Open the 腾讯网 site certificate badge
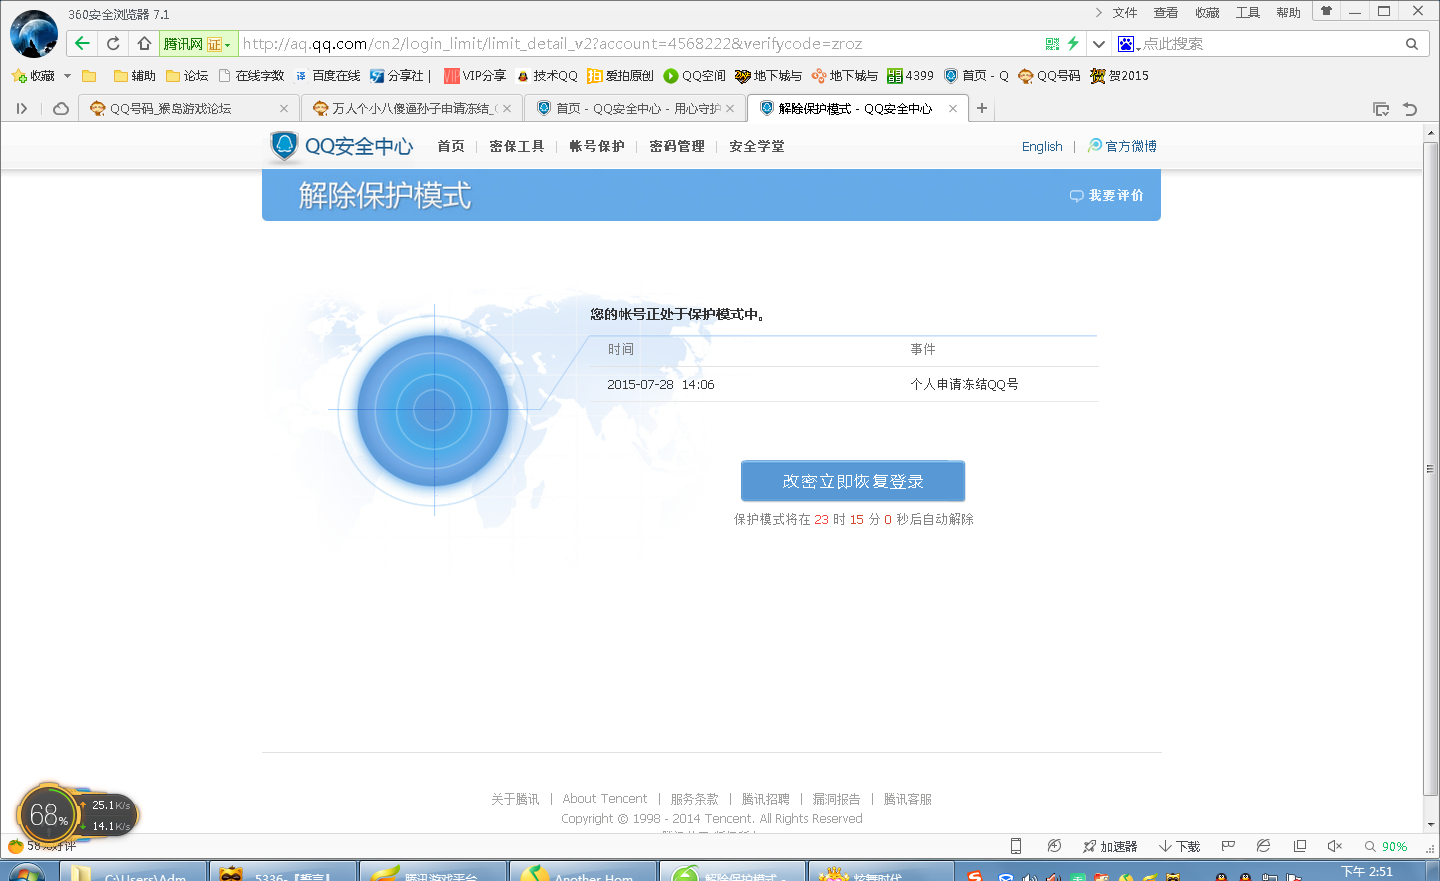The image size is (1440, 881). coord(197,44)
